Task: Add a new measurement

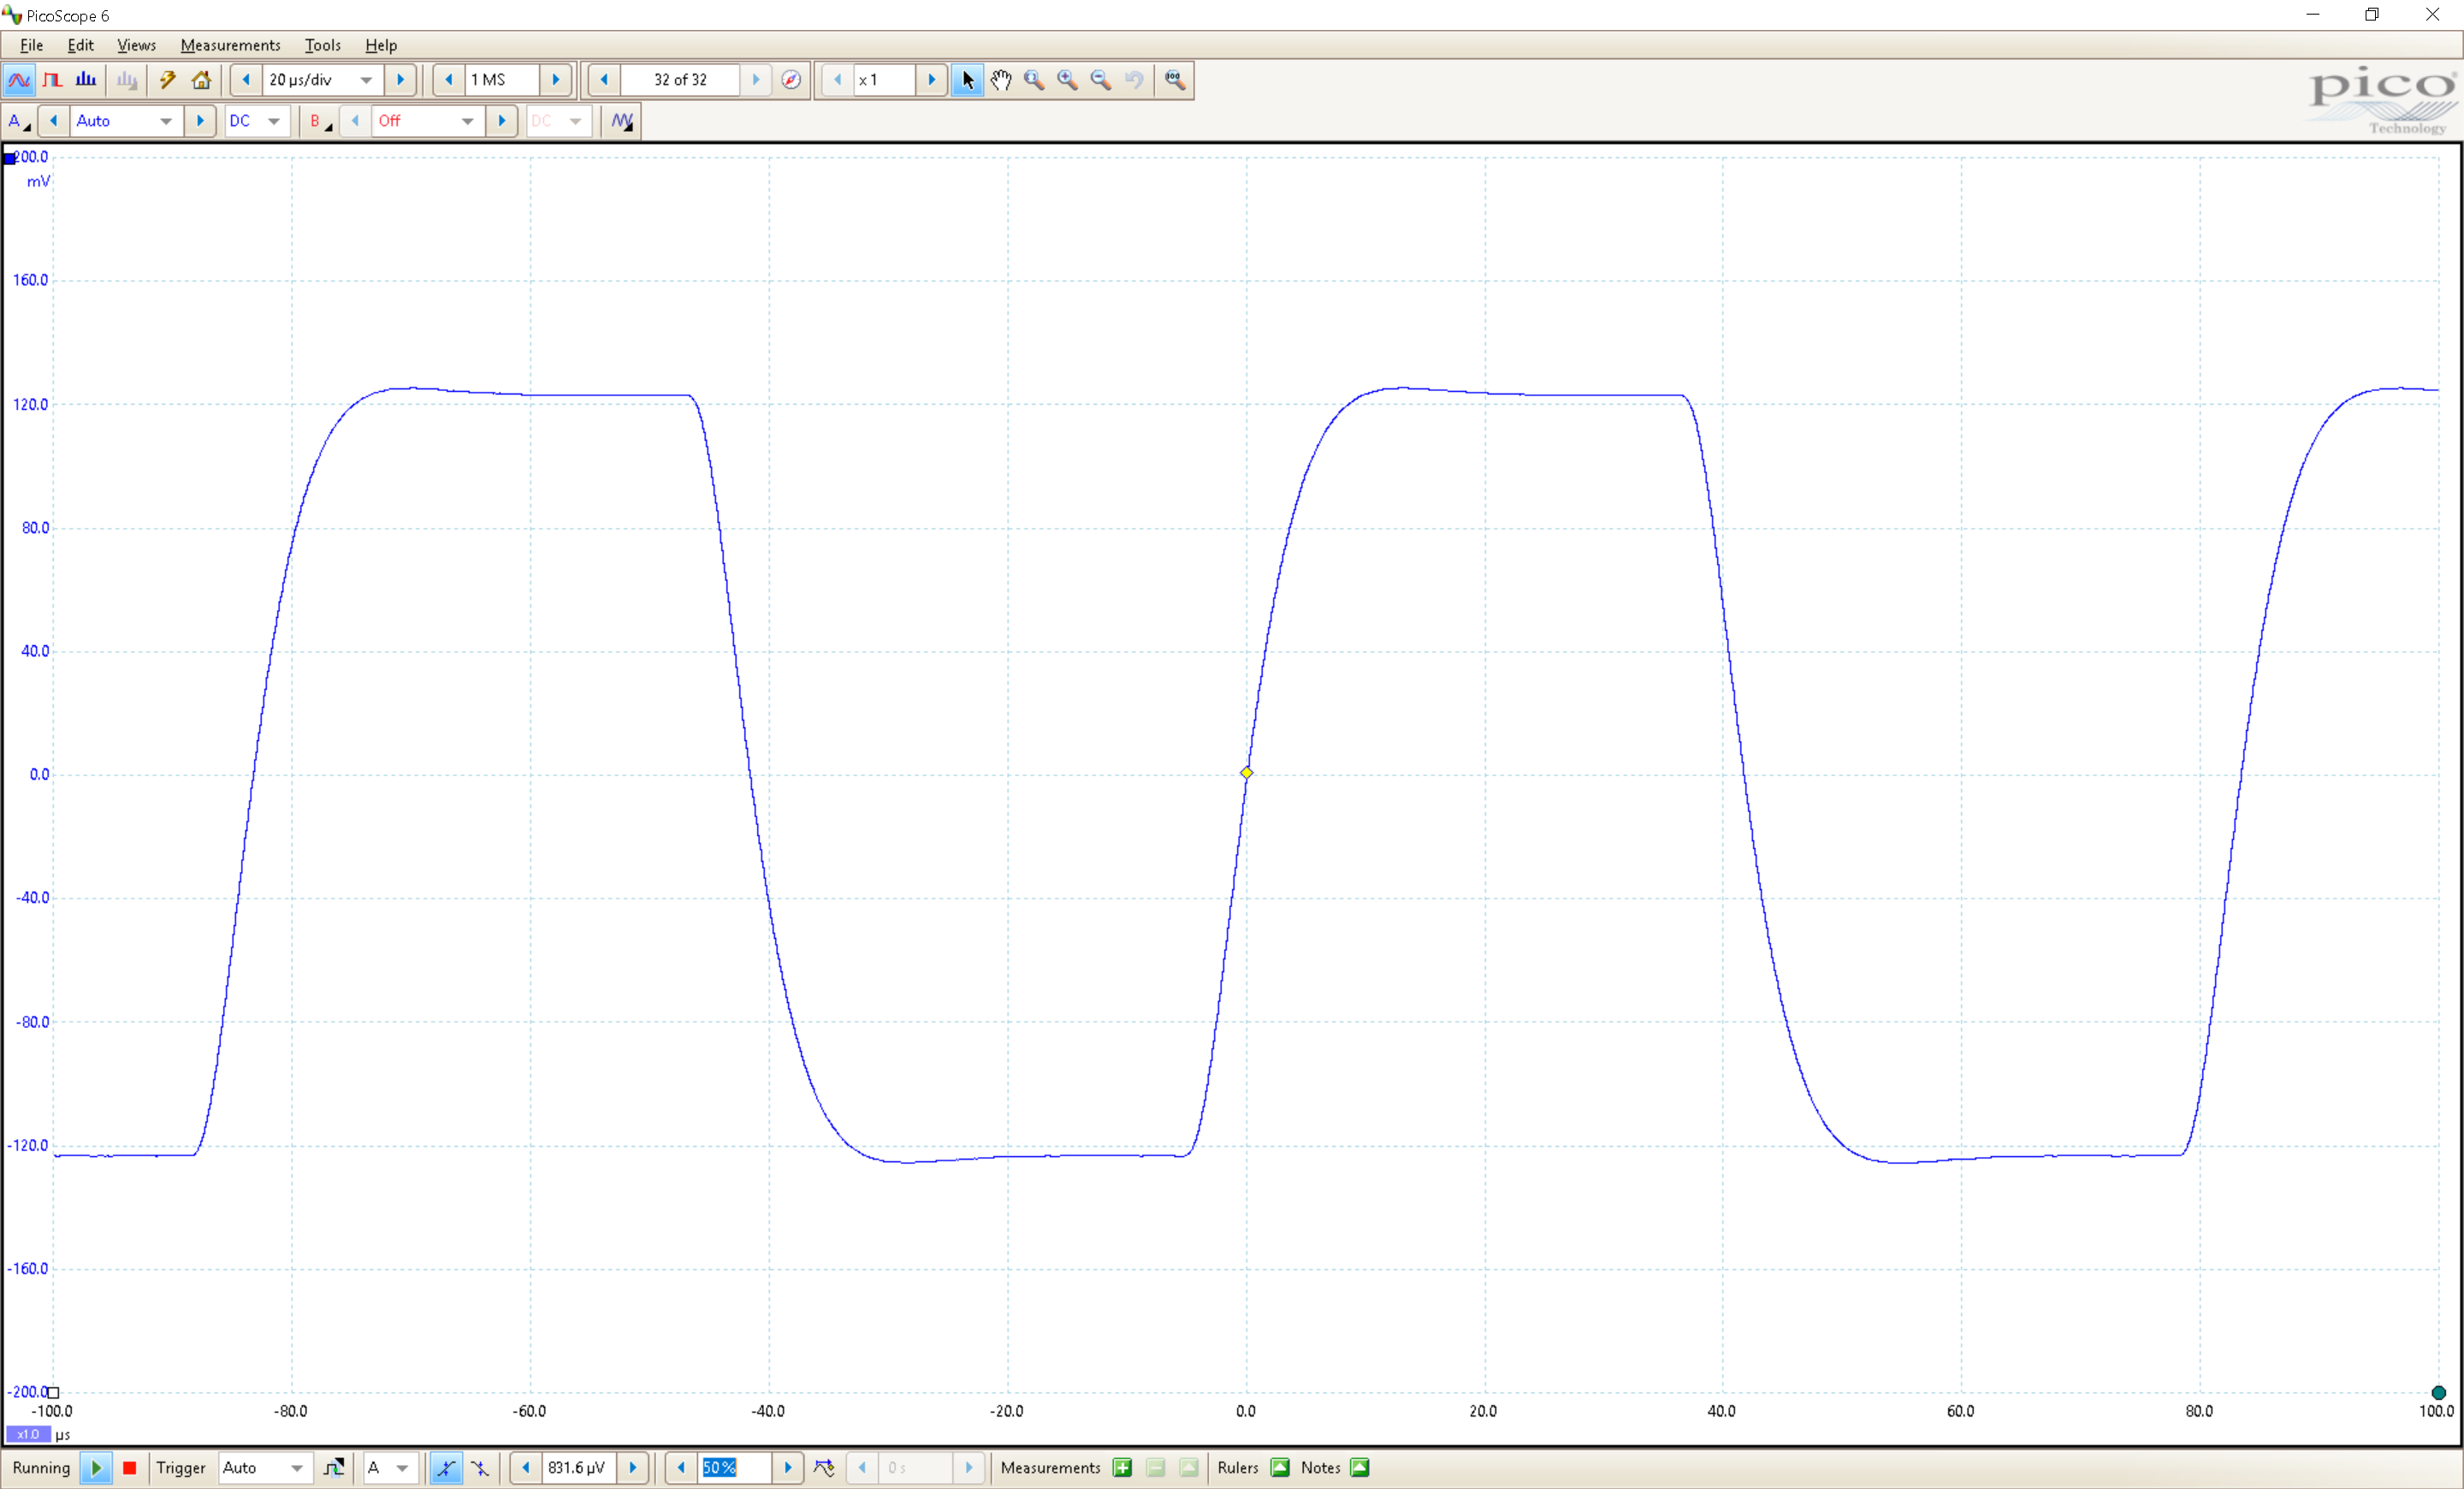Action: [x=1122, y=1467]
